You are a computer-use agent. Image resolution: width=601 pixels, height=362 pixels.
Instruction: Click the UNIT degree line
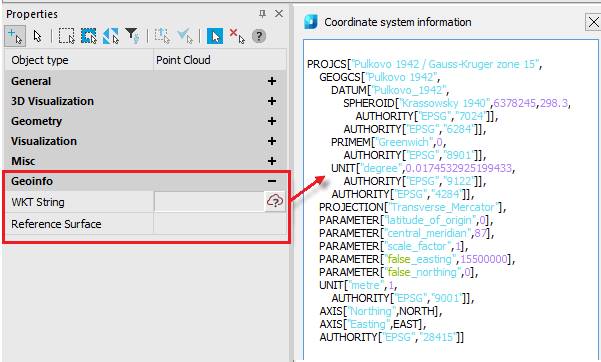point(423,168)
